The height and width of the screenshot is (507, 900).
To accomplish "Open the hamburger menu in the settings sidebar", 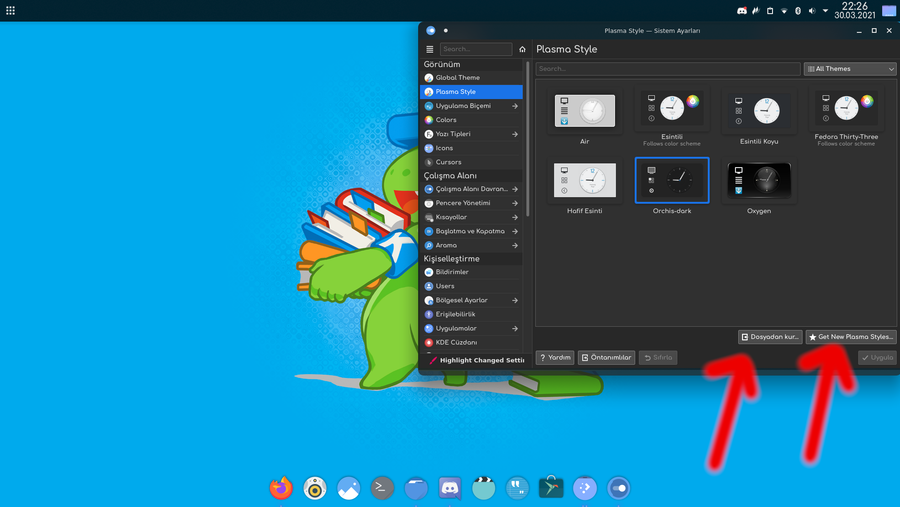I will [430, 49].
